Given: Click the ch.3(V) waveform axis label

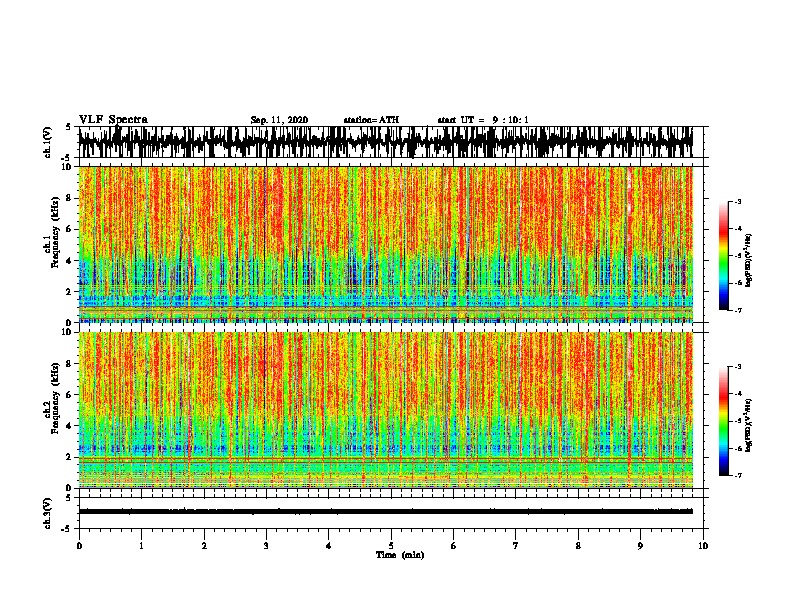Looking at the screenshot, I should (48, 513).
